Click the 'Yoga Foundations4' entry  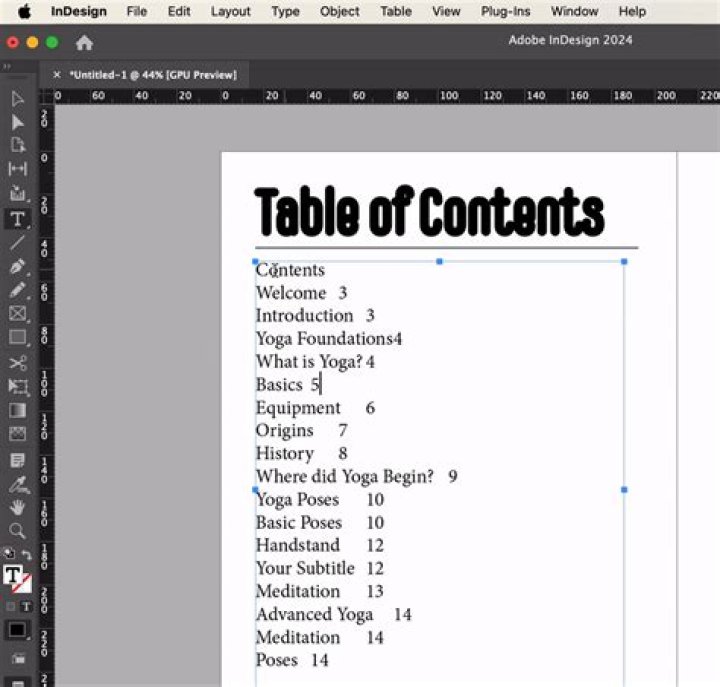(329, 339)
